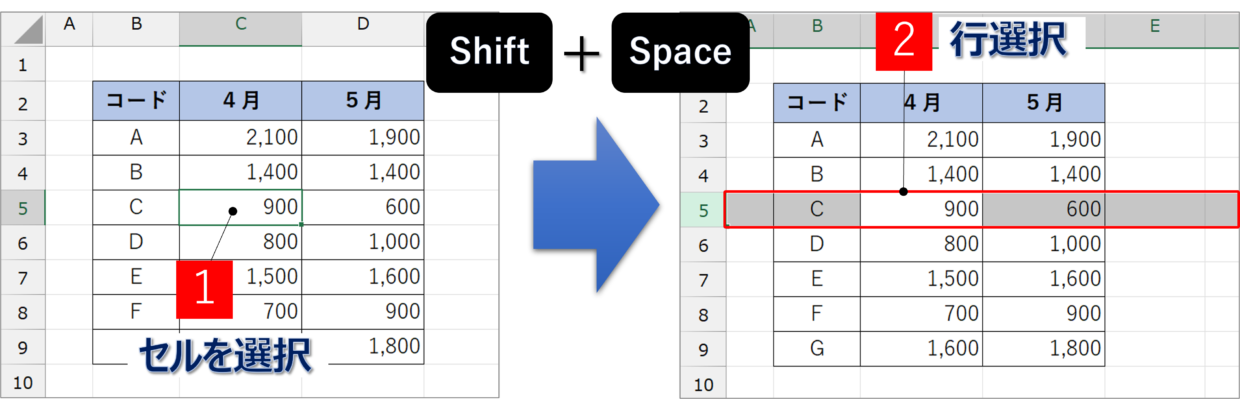Click the select-all corner of left sheet
Image resolution: width=1240 pixels, height=399 pixels.
(x=23, y=30)
